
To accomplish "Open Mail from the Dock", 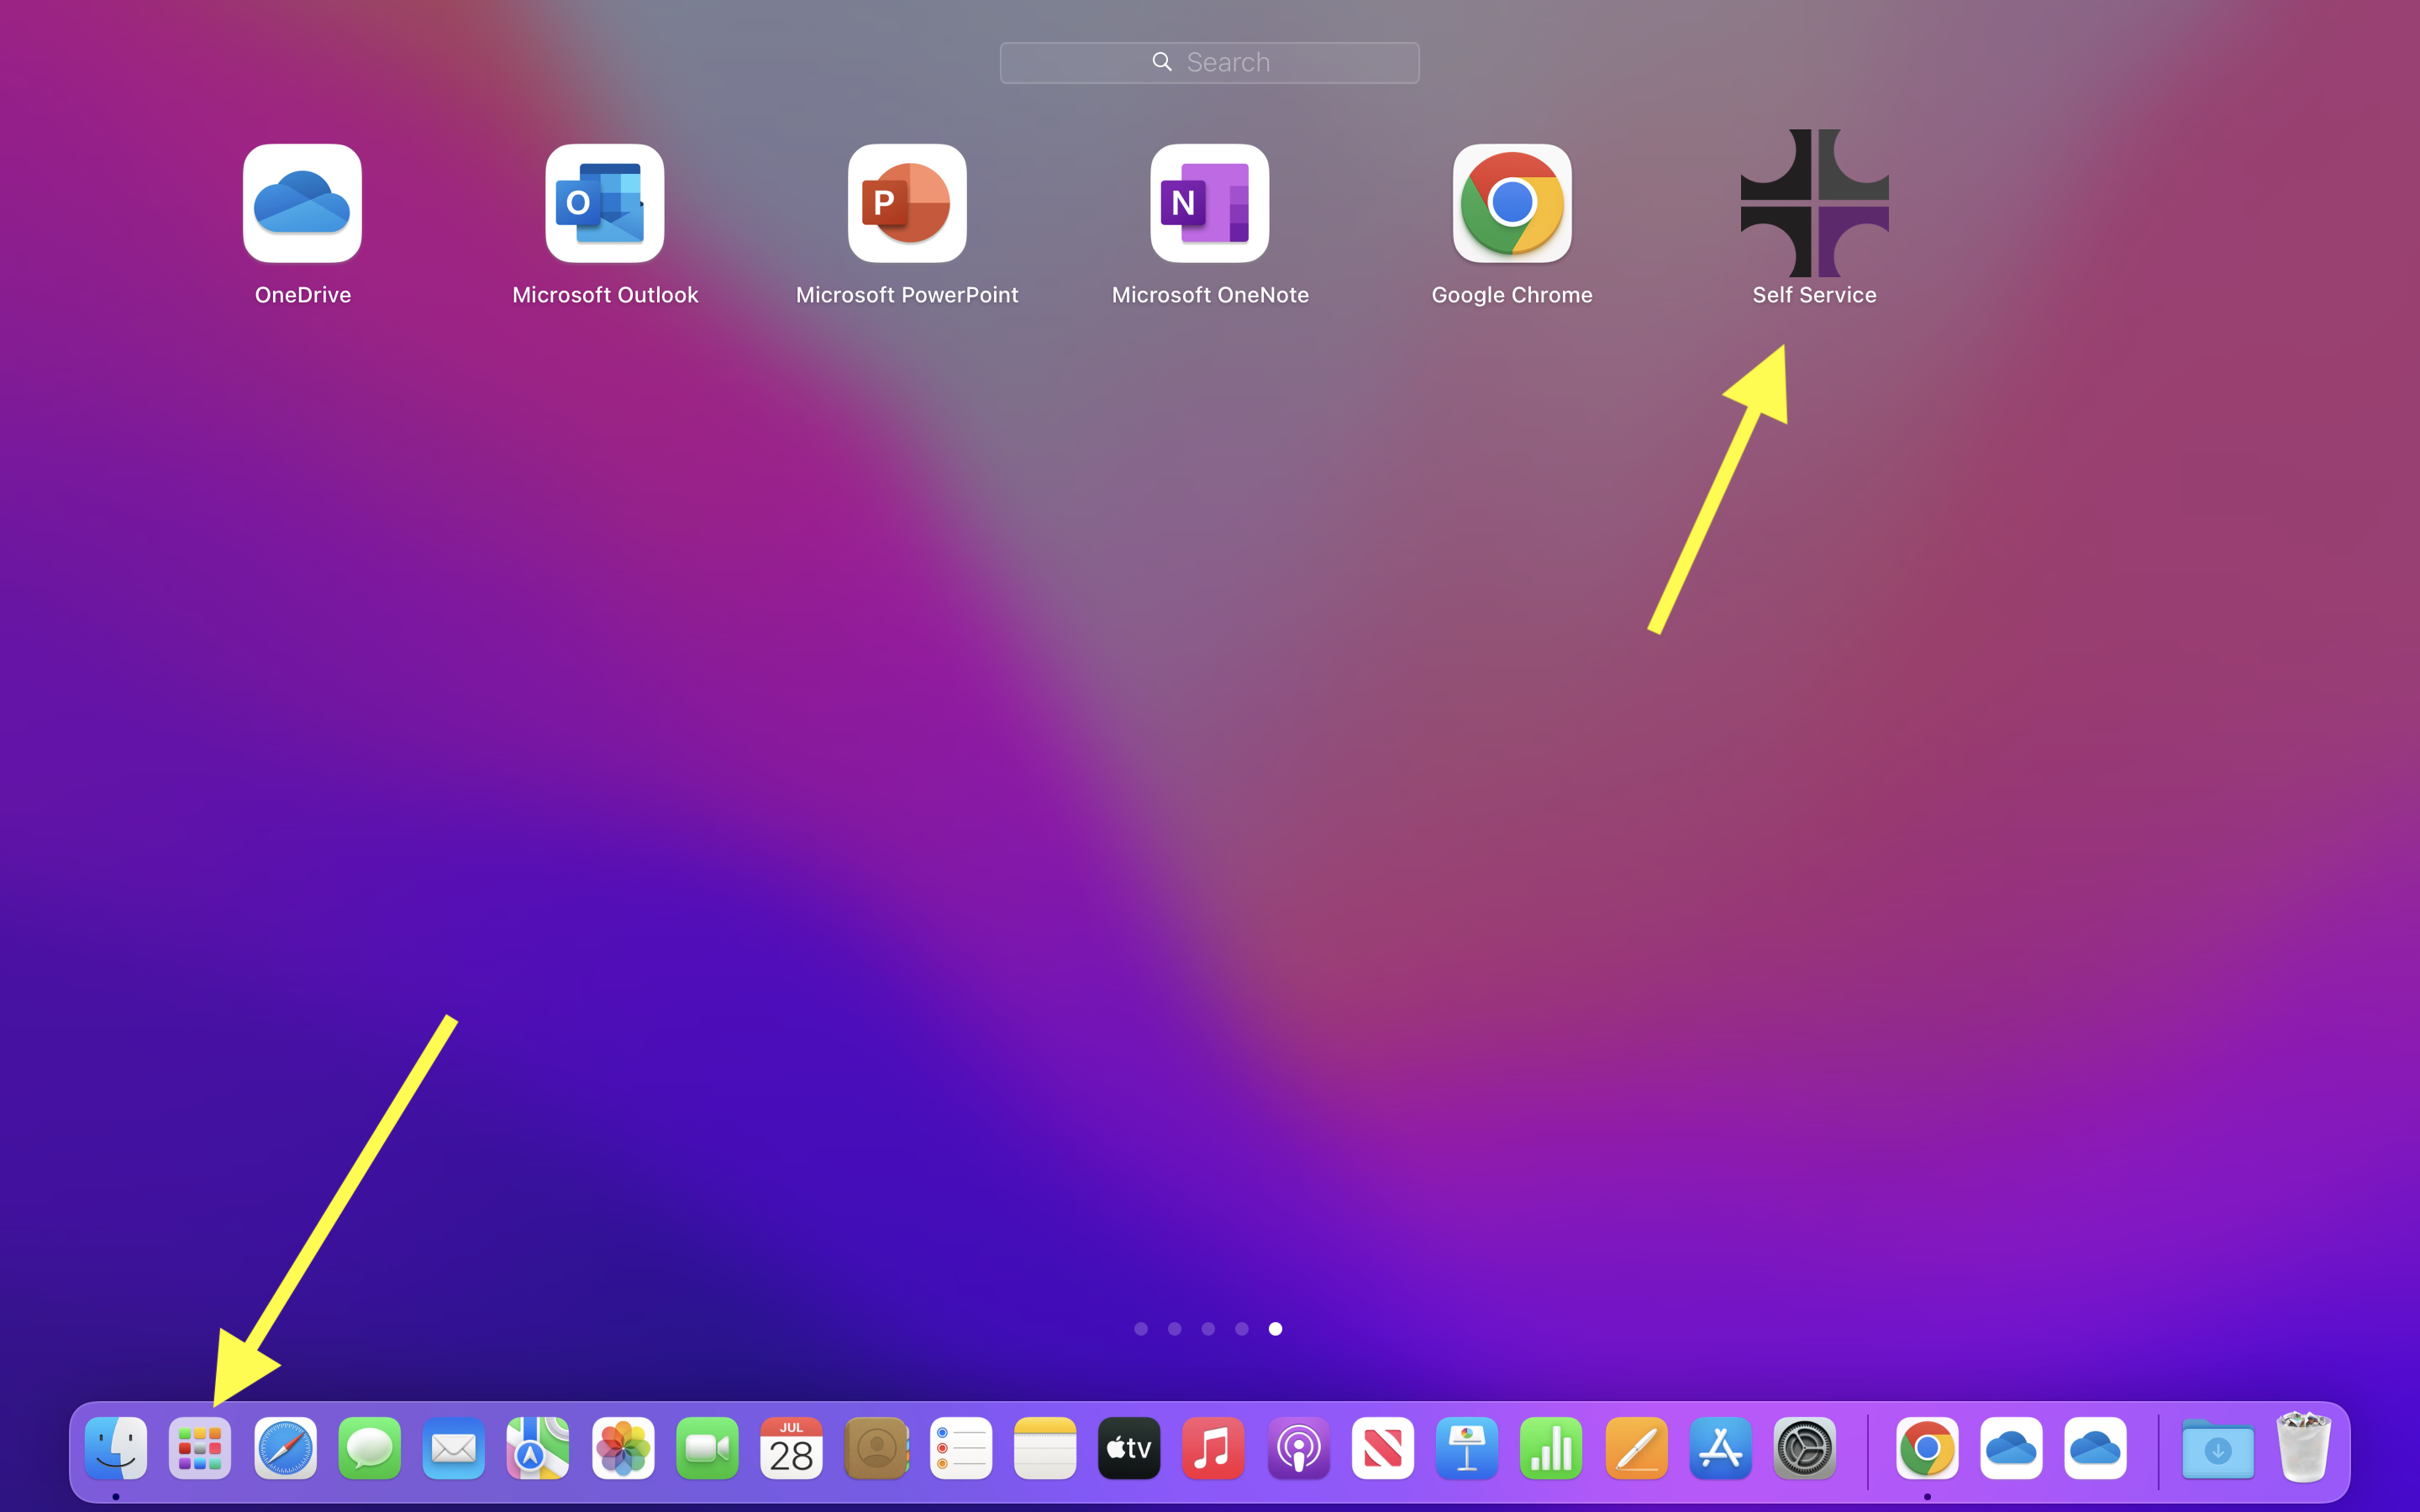I will pyautogui.click(x=454, y=1448).
